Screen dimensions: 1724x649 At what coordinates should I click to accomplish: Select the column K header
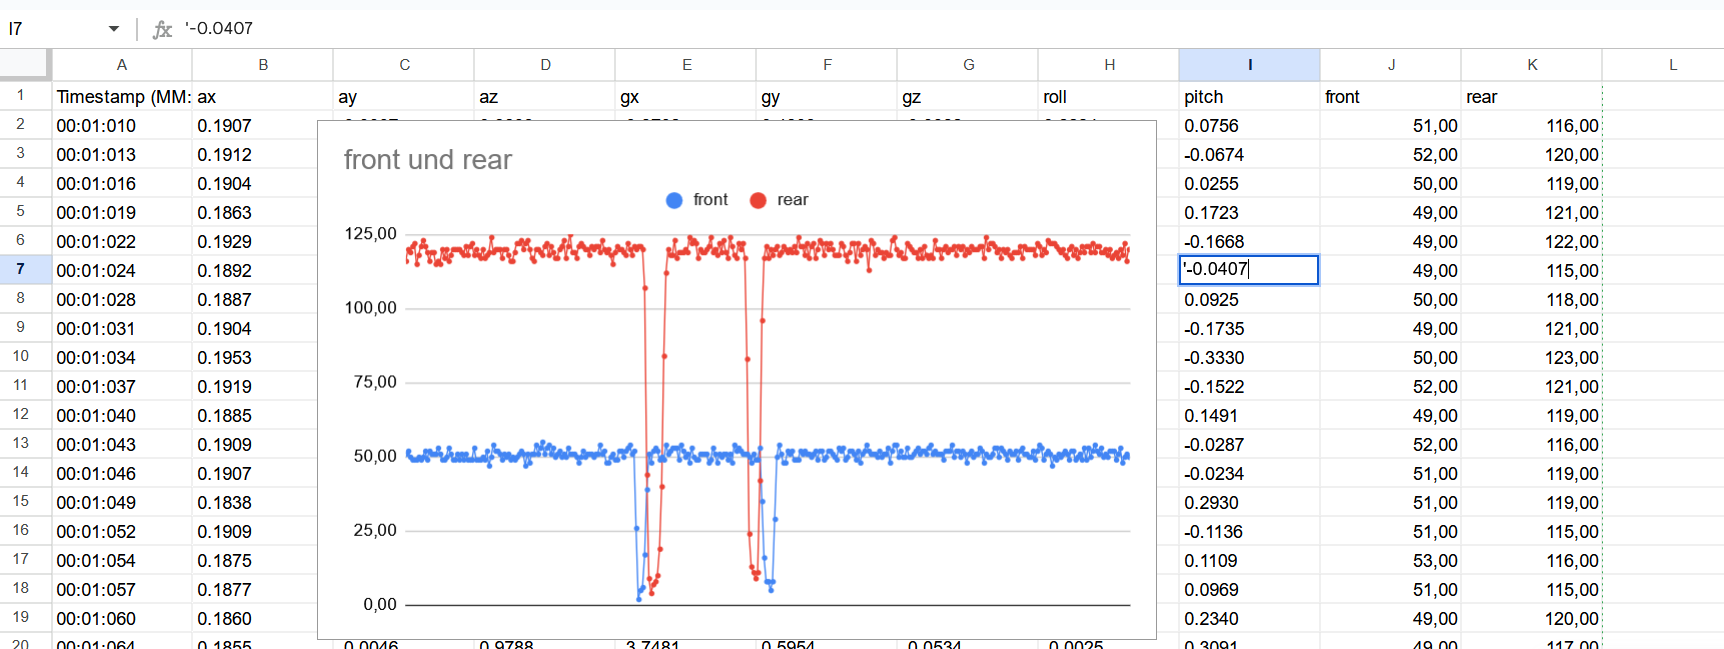point(1531,65)
